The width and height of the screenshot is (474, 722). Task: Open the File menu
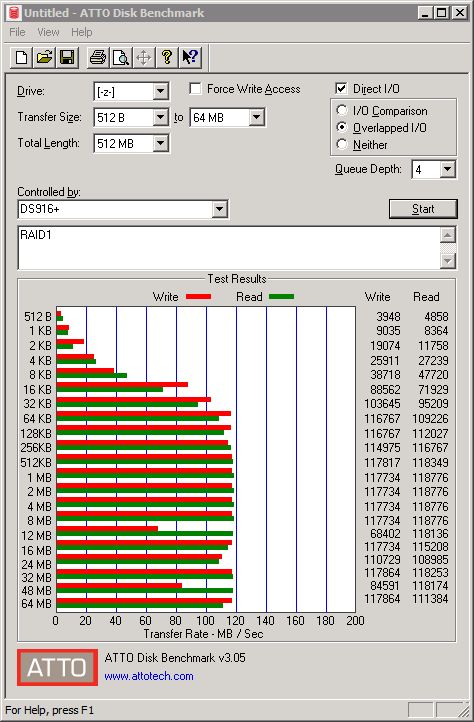[18, 32]
